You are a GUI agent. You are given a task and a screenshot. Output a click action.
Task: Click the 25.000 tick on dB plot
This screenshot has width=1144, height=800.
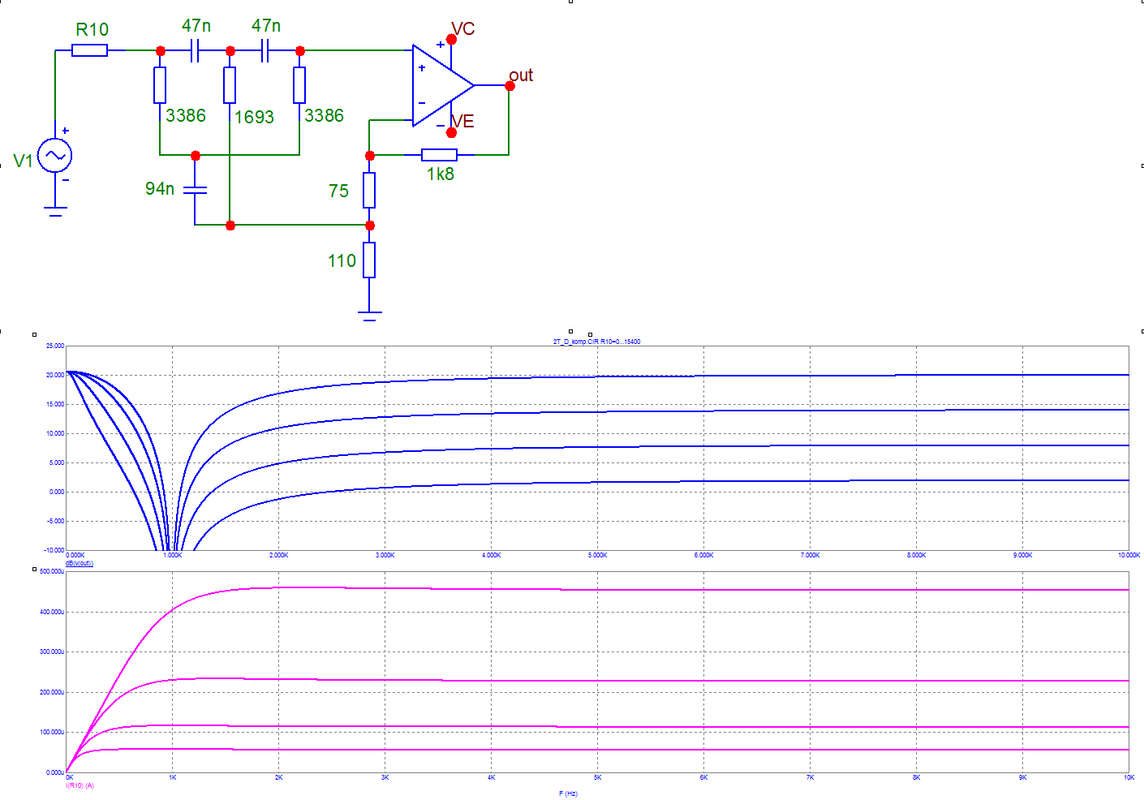(55, 346)
